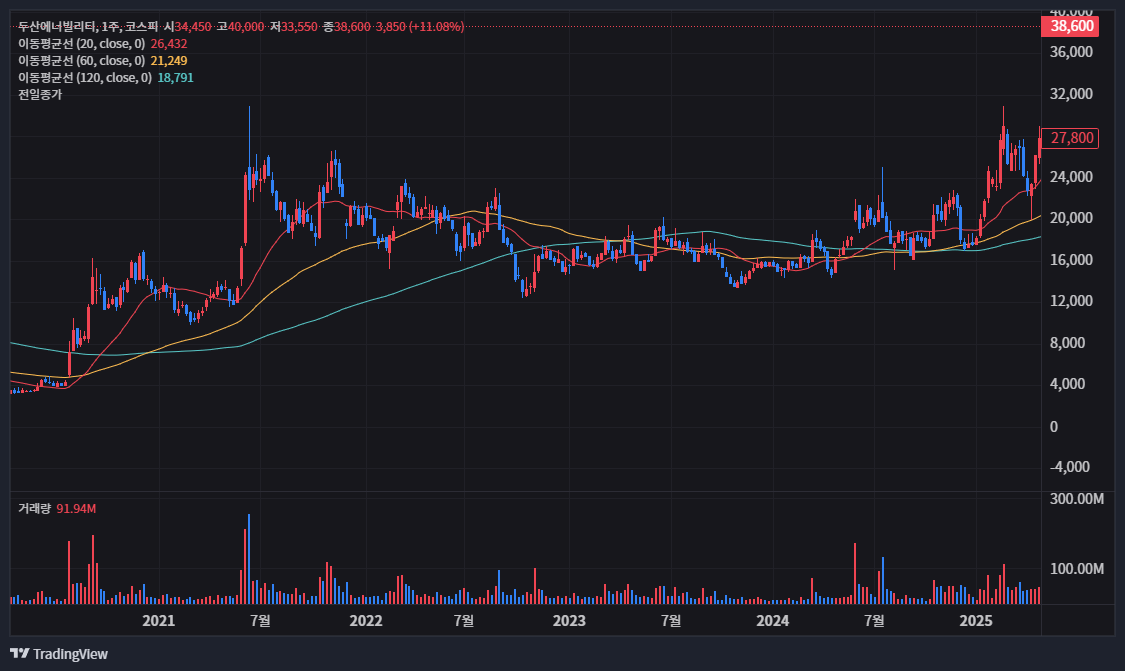
Task: Click the open price value 34,450
Action: click(193, 27)
